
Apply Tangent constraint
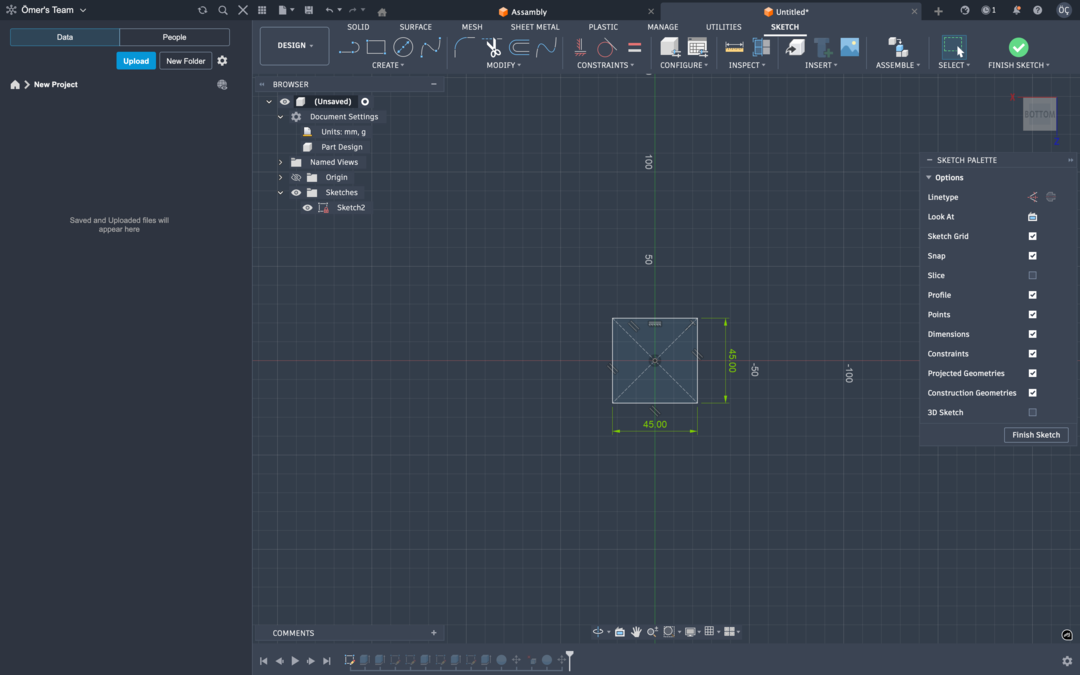606,47
